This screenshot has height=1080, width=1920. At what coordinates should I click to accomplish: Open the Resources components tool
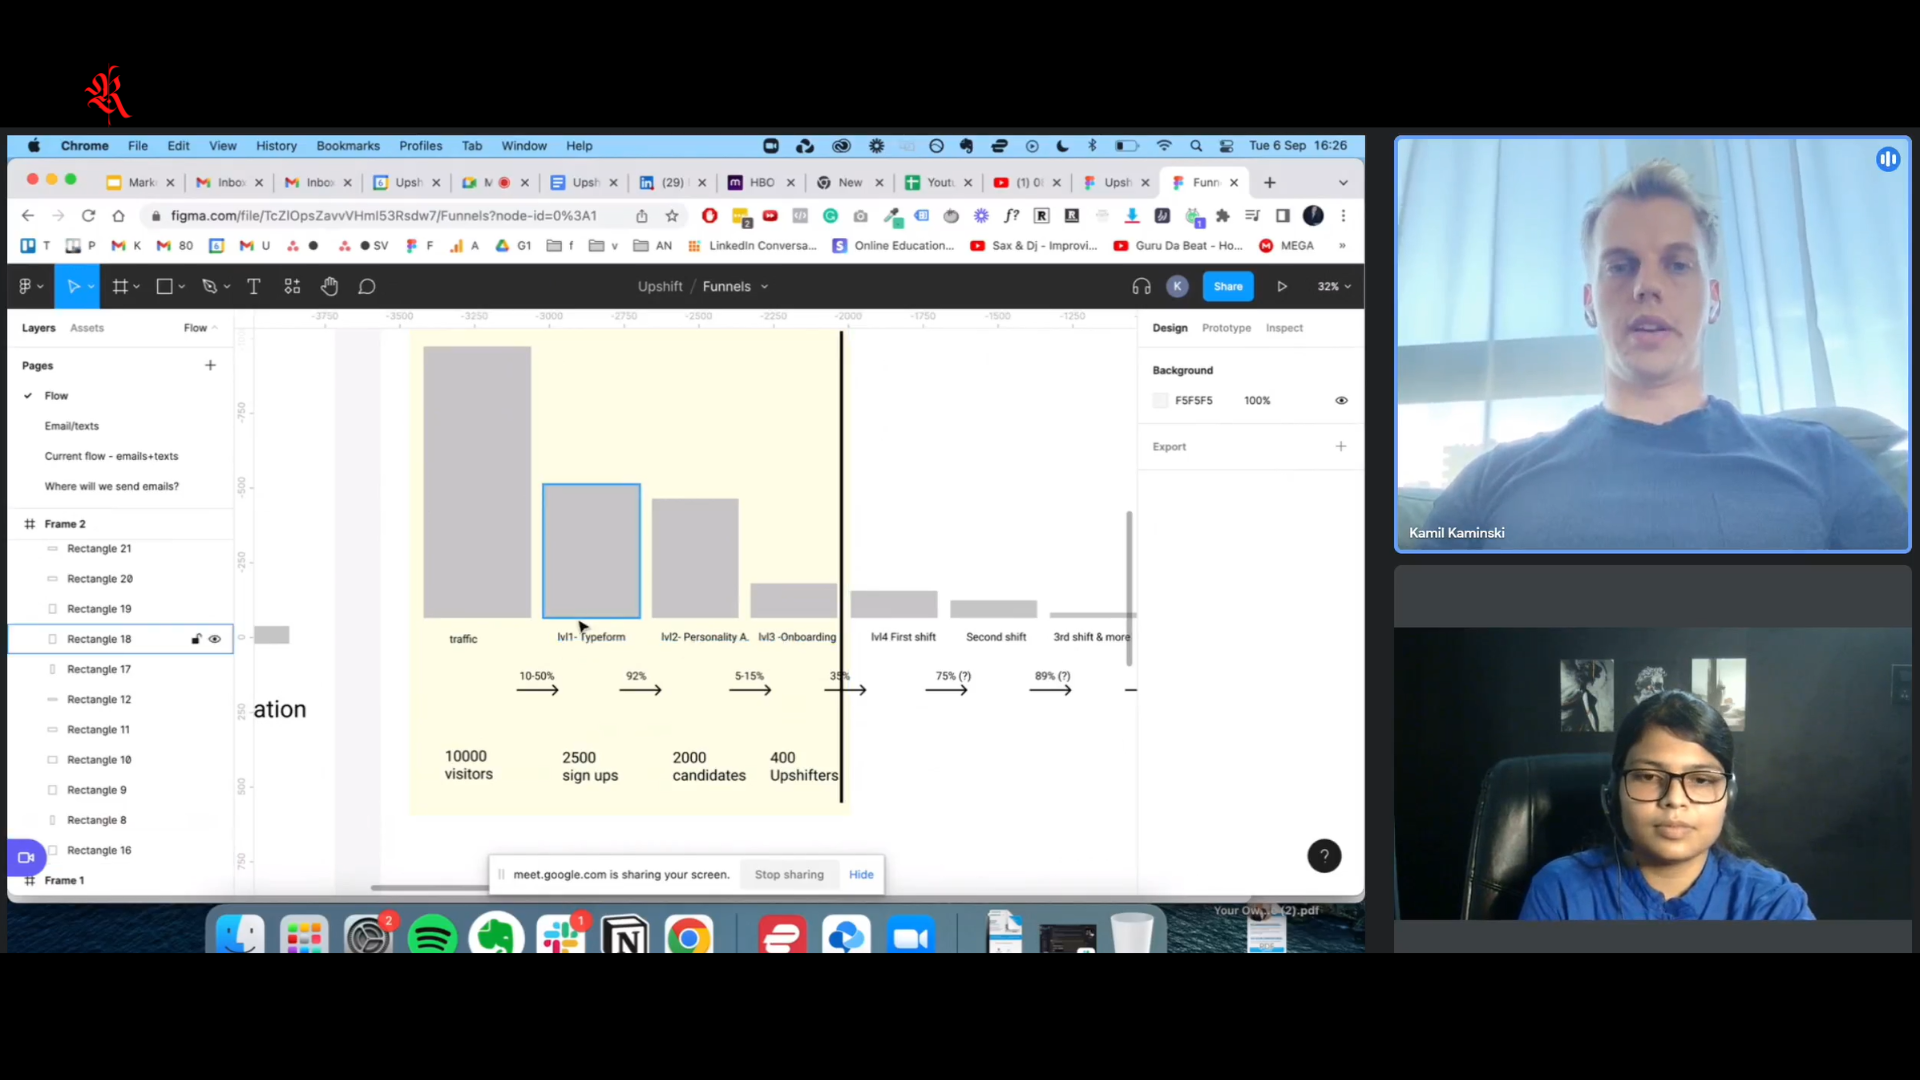click(292, 287)
